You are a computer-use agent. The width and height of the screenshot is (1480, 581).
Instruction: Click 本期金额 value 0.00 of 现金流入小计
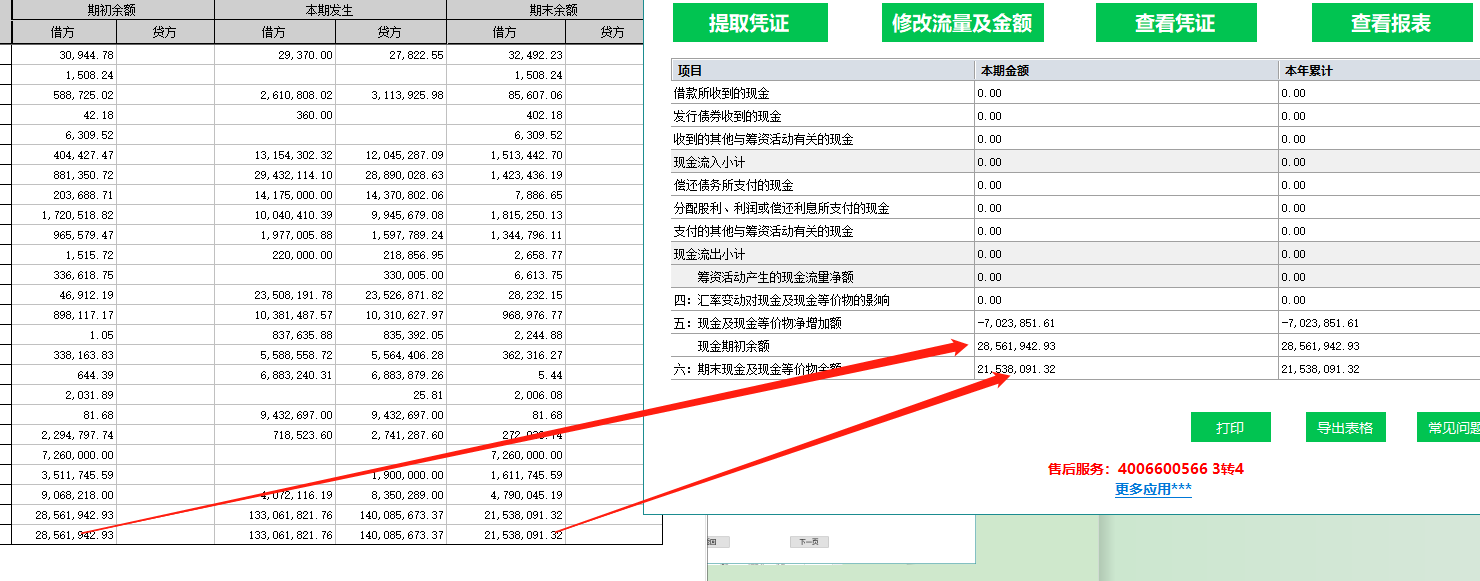[x=990, y=162]
